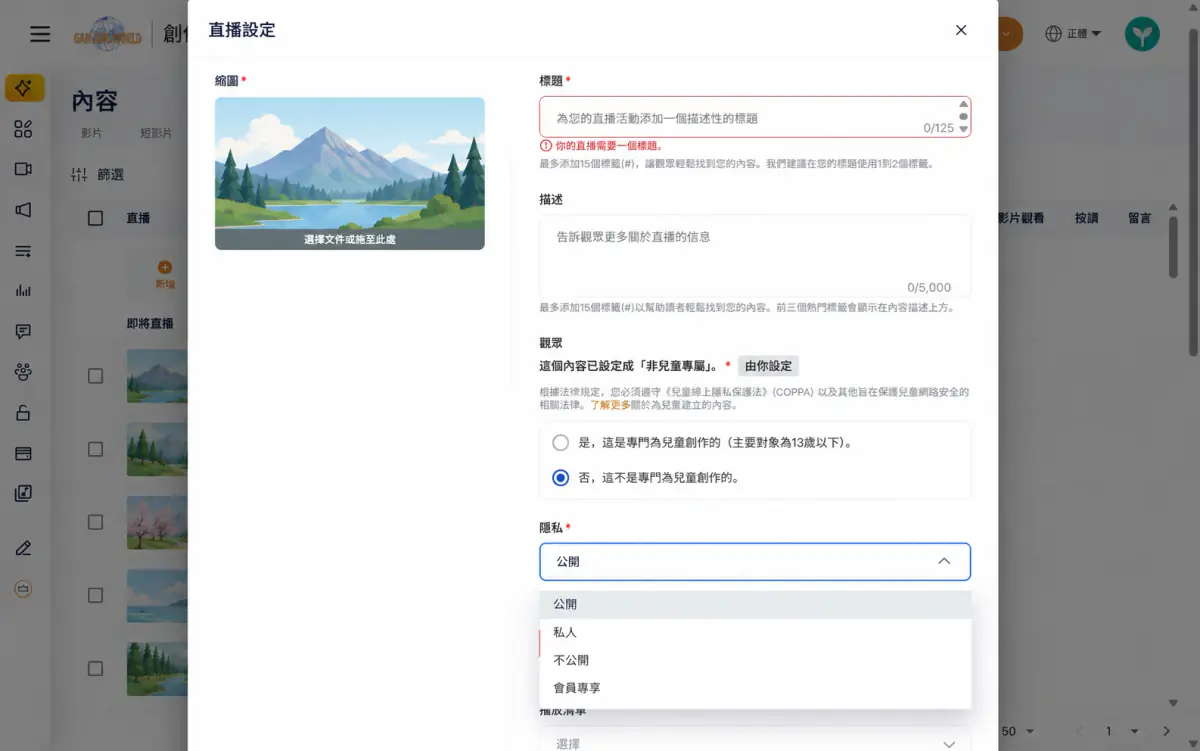
Task: Click the down arrow in the title field
Action: pos(964,129)
